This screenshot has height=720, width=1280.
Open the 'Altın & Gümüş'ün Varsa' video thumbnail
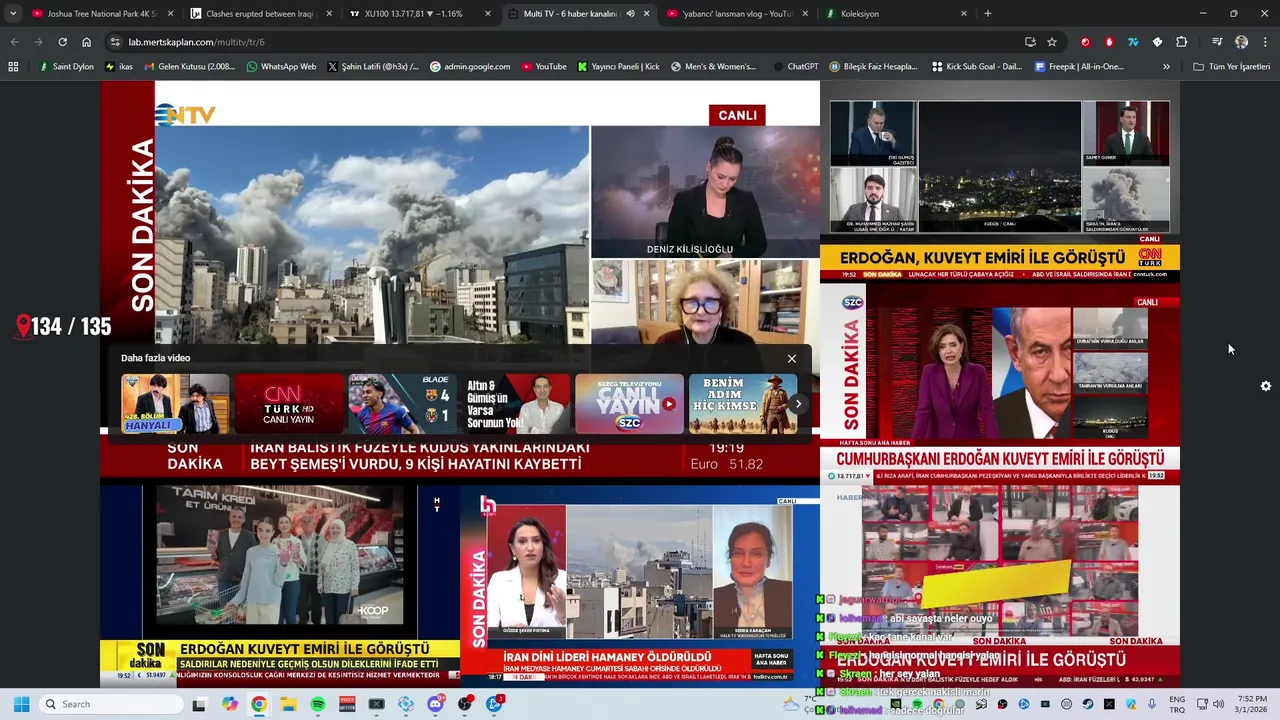[516, 404]
